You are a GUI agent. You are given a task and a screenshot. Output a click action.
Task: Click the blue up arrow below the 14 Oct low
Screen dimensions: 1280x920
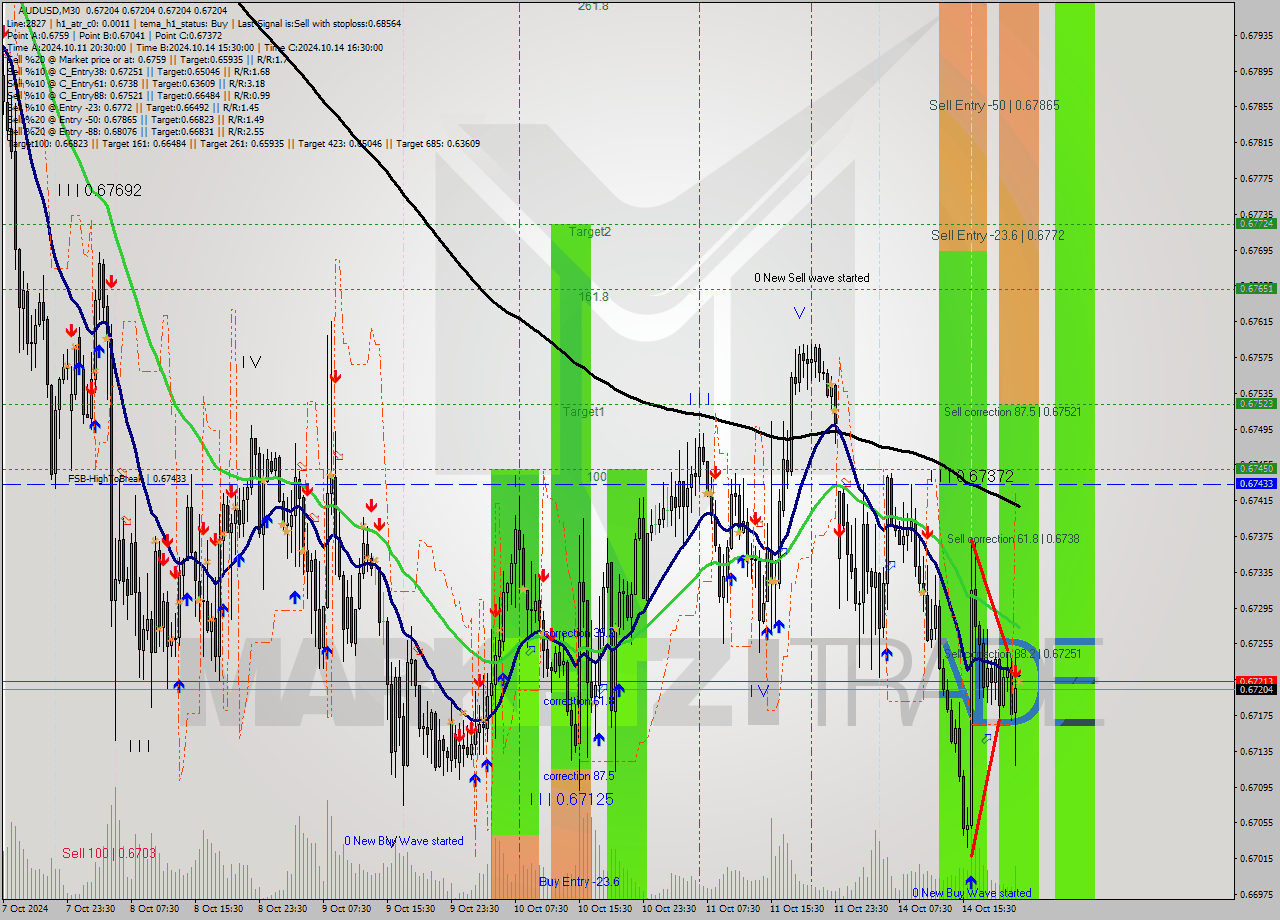970,883
